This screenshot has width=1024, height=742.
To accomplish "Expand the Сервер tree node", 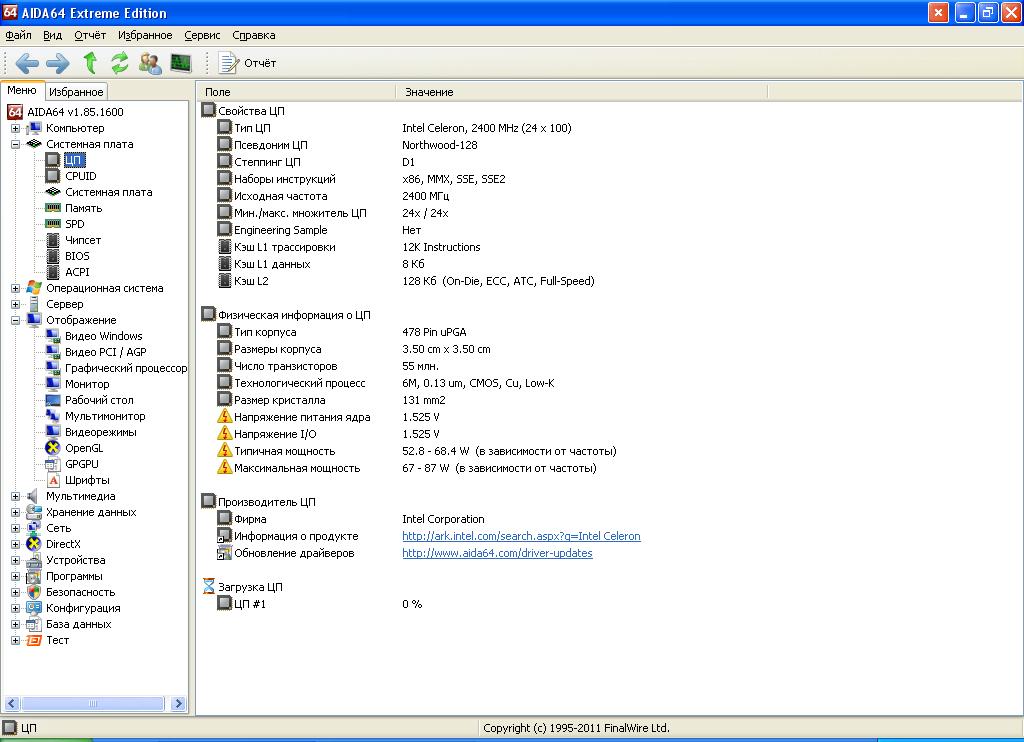I will click(15, 304).
